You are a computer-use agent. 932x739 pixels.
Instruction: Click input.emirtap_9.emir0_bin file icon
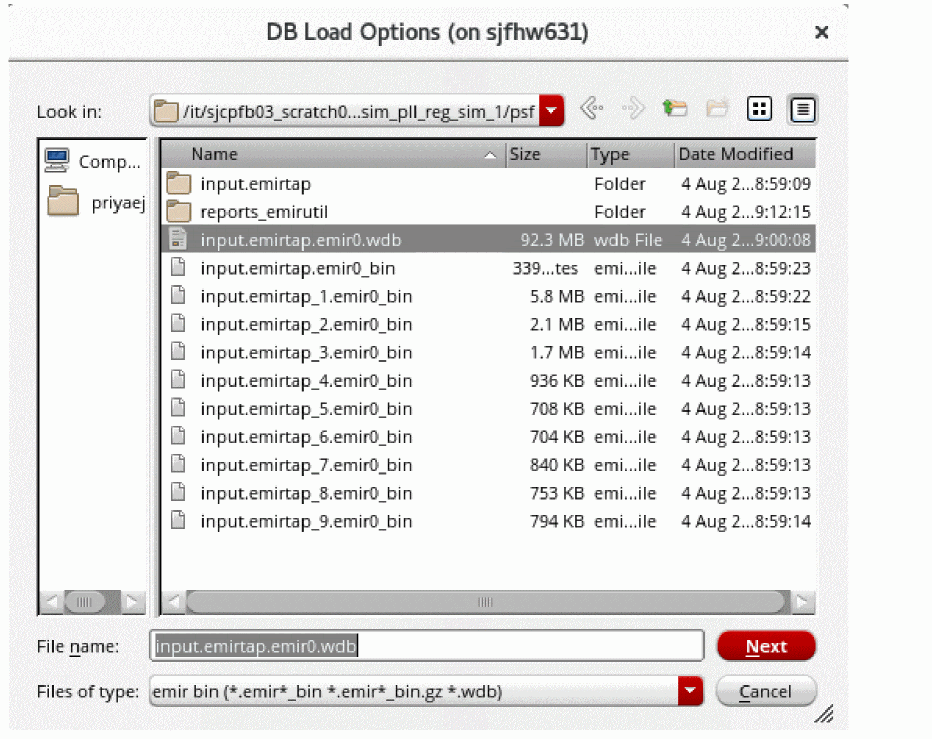178,520
